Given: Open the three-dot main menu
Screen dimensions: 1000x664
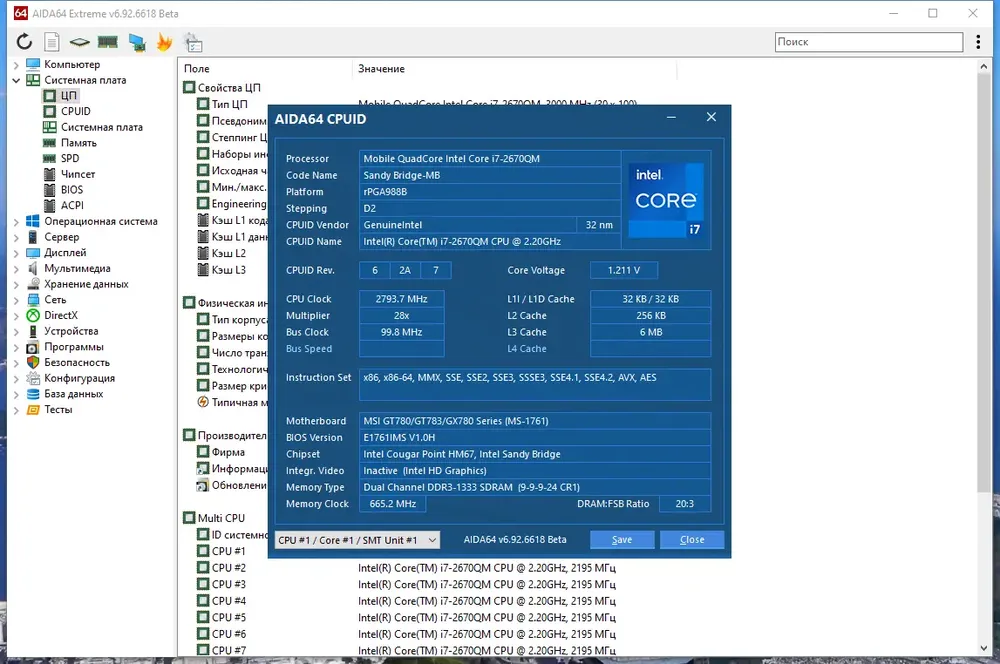Looking at the screenshot, I should tap(978, 42).
